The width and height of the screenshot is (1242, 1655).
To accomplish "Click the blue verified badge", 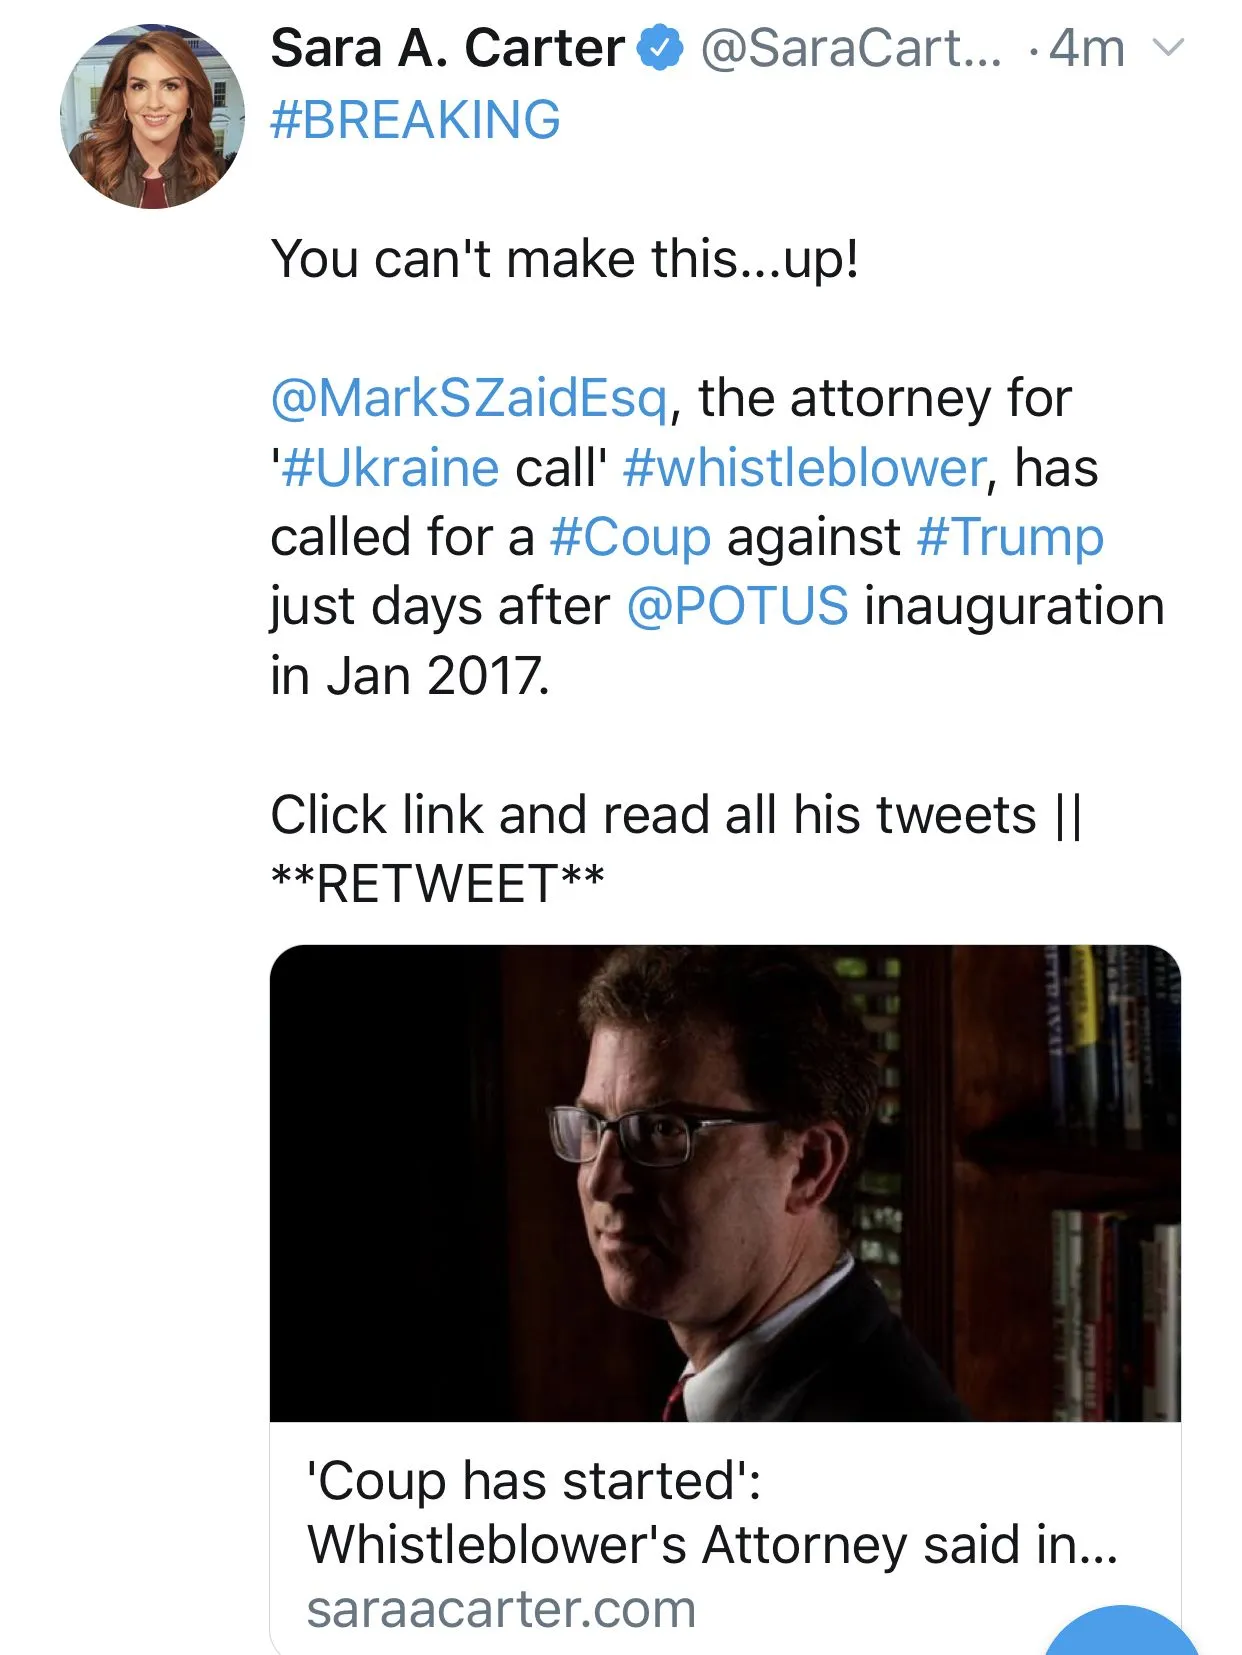I will pyautogui.click(x=660, y=49).
